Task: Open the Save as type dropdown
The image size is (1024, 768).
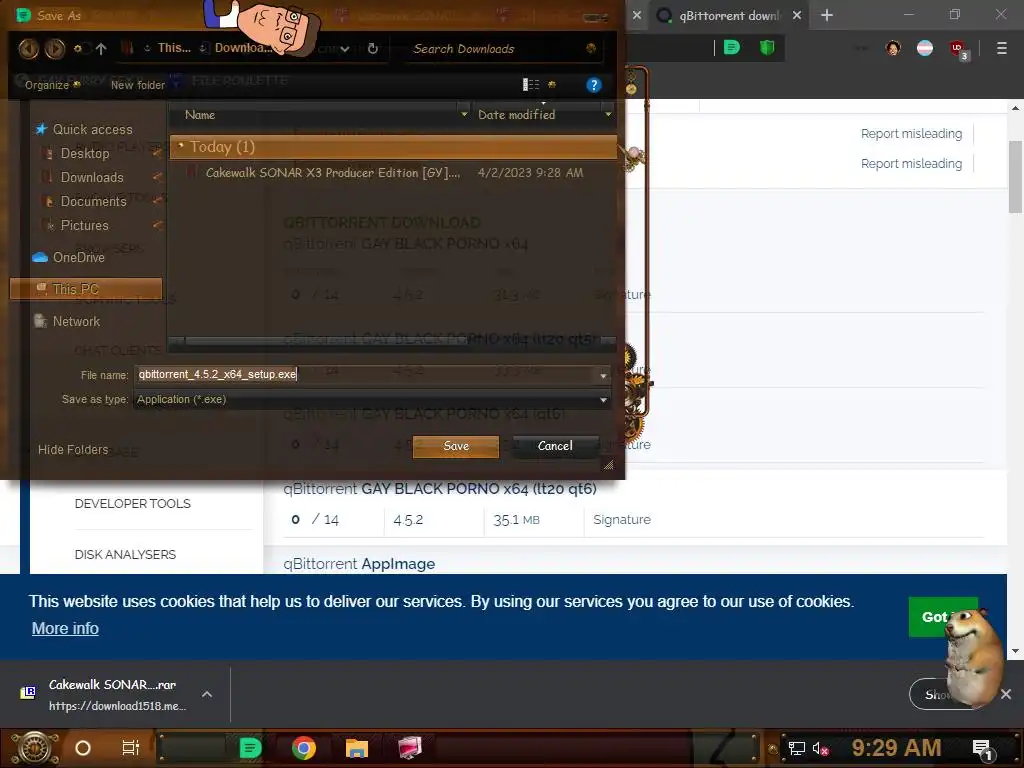Action: pos(372,399)
